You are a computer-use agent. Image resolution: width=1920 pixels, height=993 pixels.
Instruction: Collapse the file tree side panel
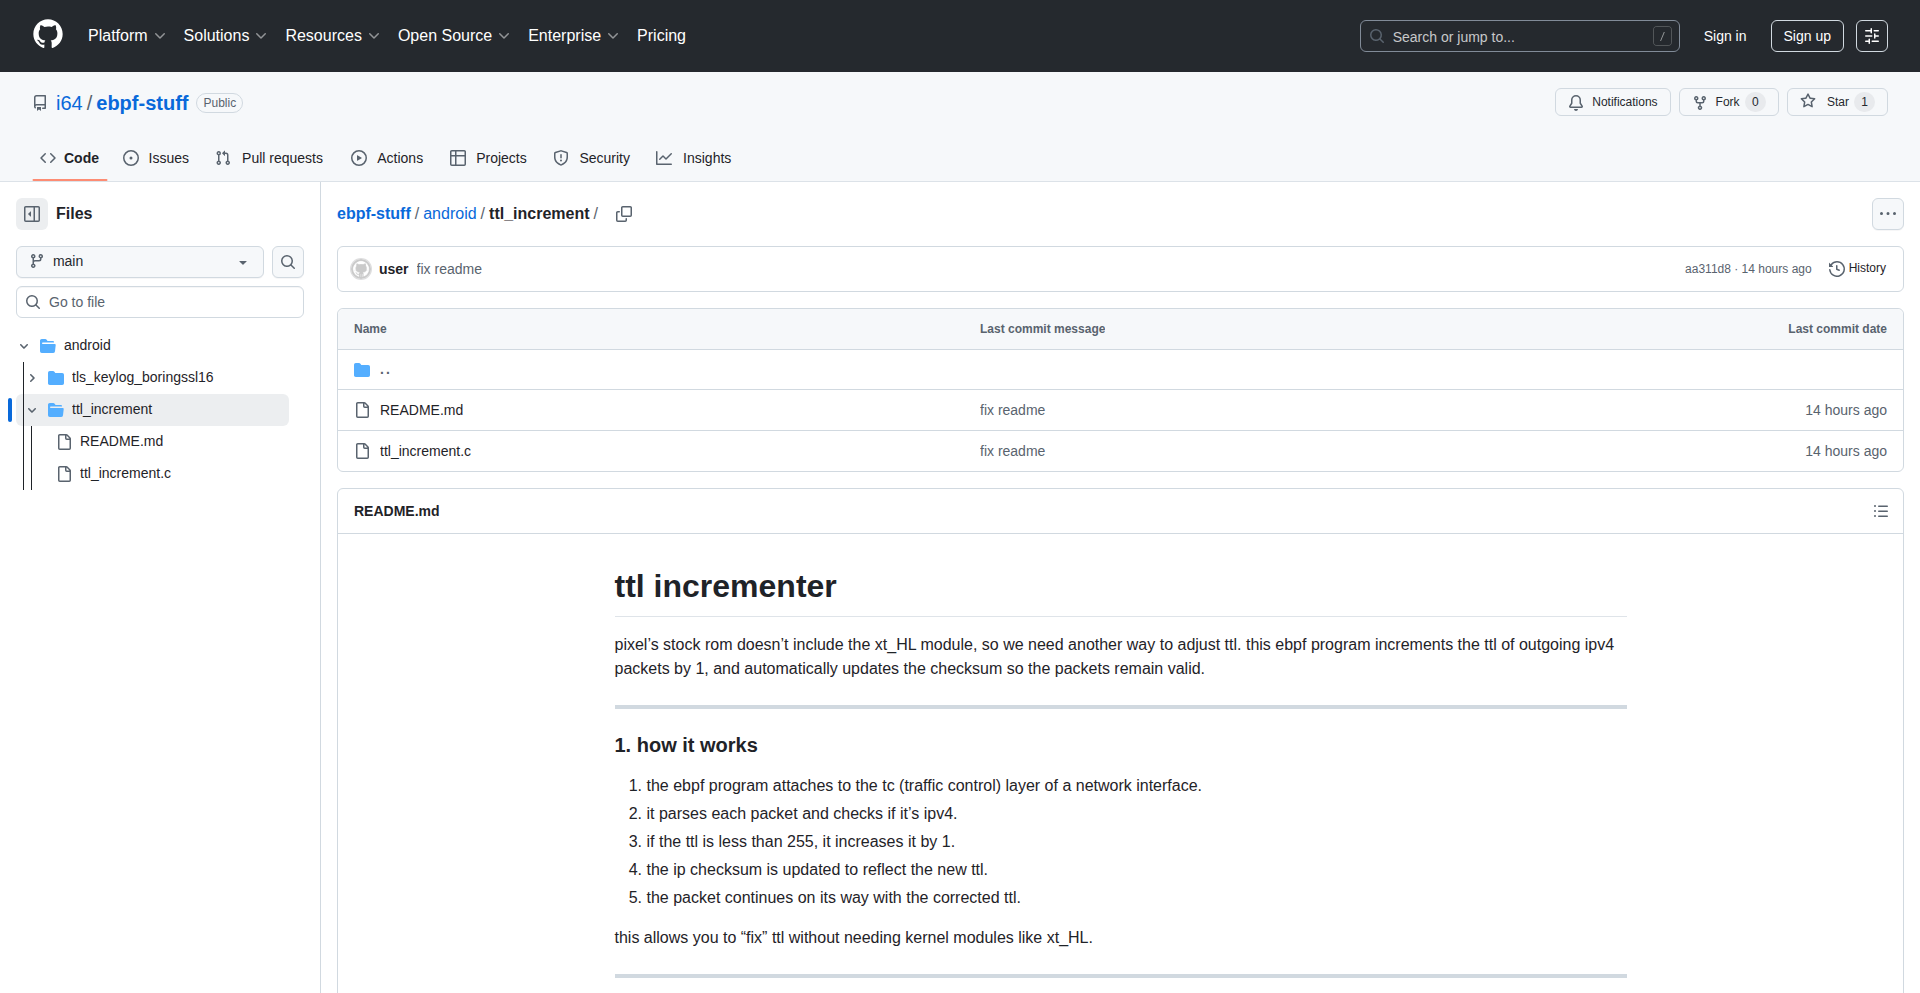(x=32, y=214)
